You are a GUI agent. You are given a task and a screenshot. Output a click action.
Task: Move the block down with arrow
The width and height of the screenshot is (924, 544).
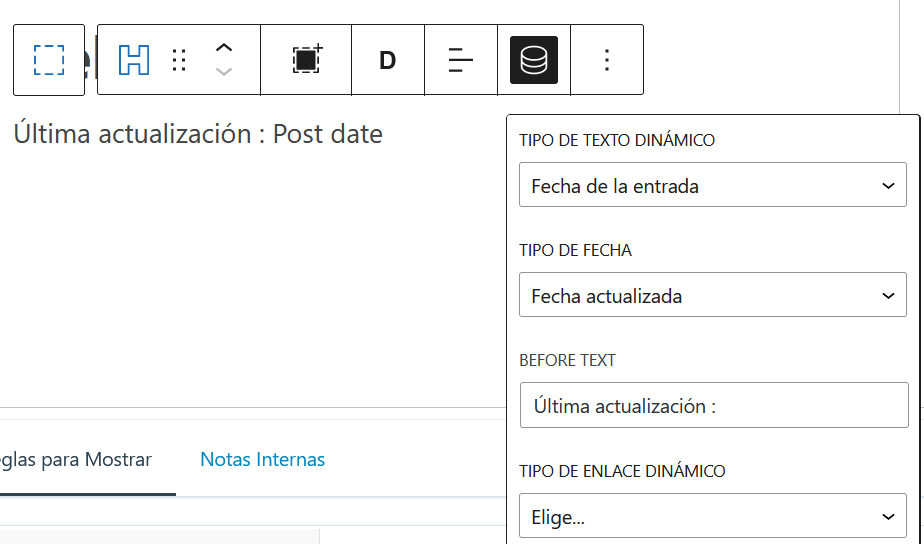225,72
